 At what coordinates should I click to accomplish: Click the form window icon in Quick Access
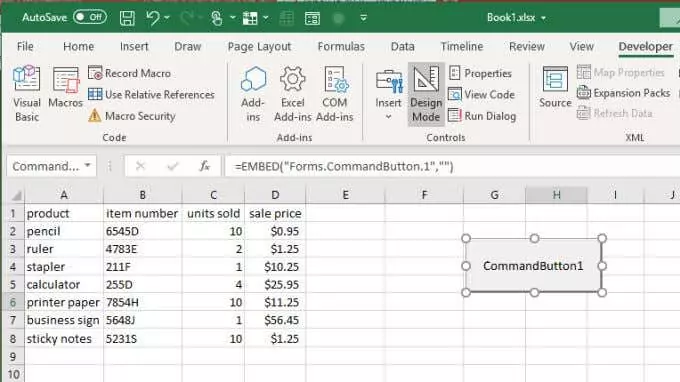click(312, 18)
